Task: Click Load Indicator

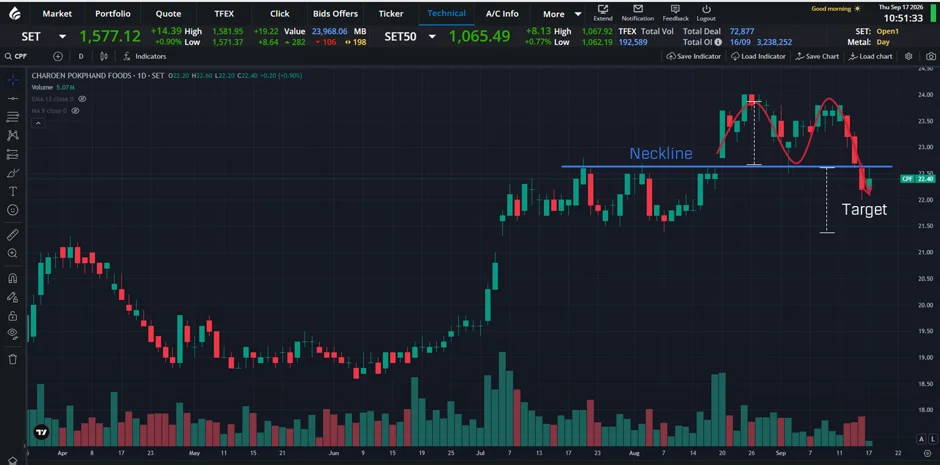Action: click(x=758, y=56)
